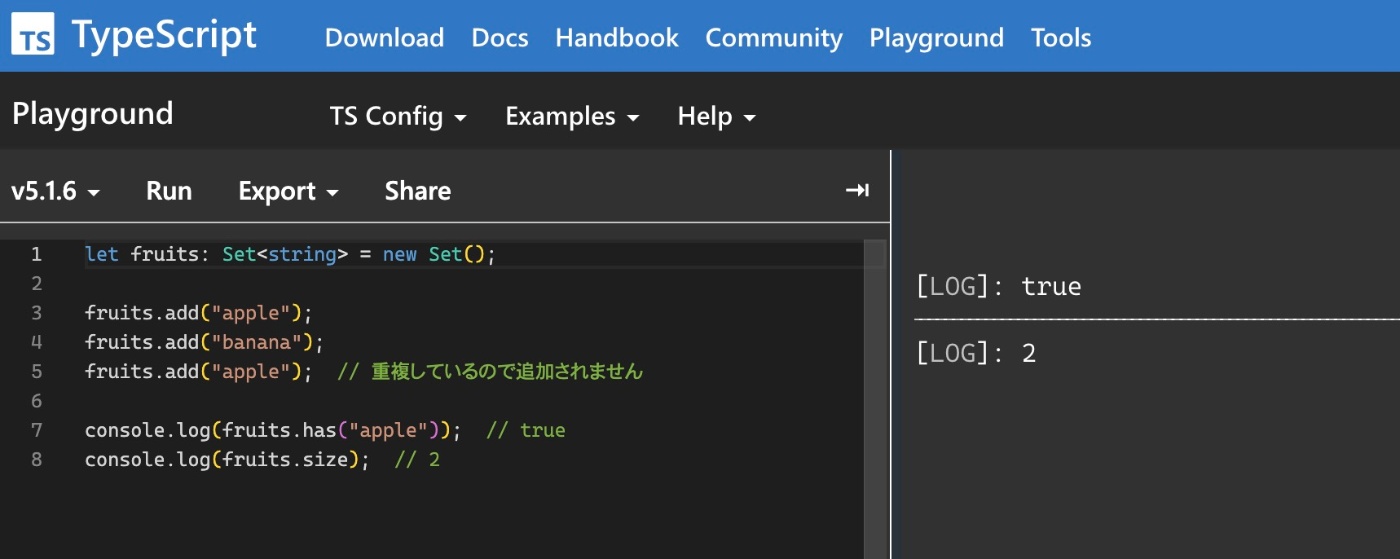Expand the TS Config dropdown
Screen dimensions: 1400x559
coord(398,116)
